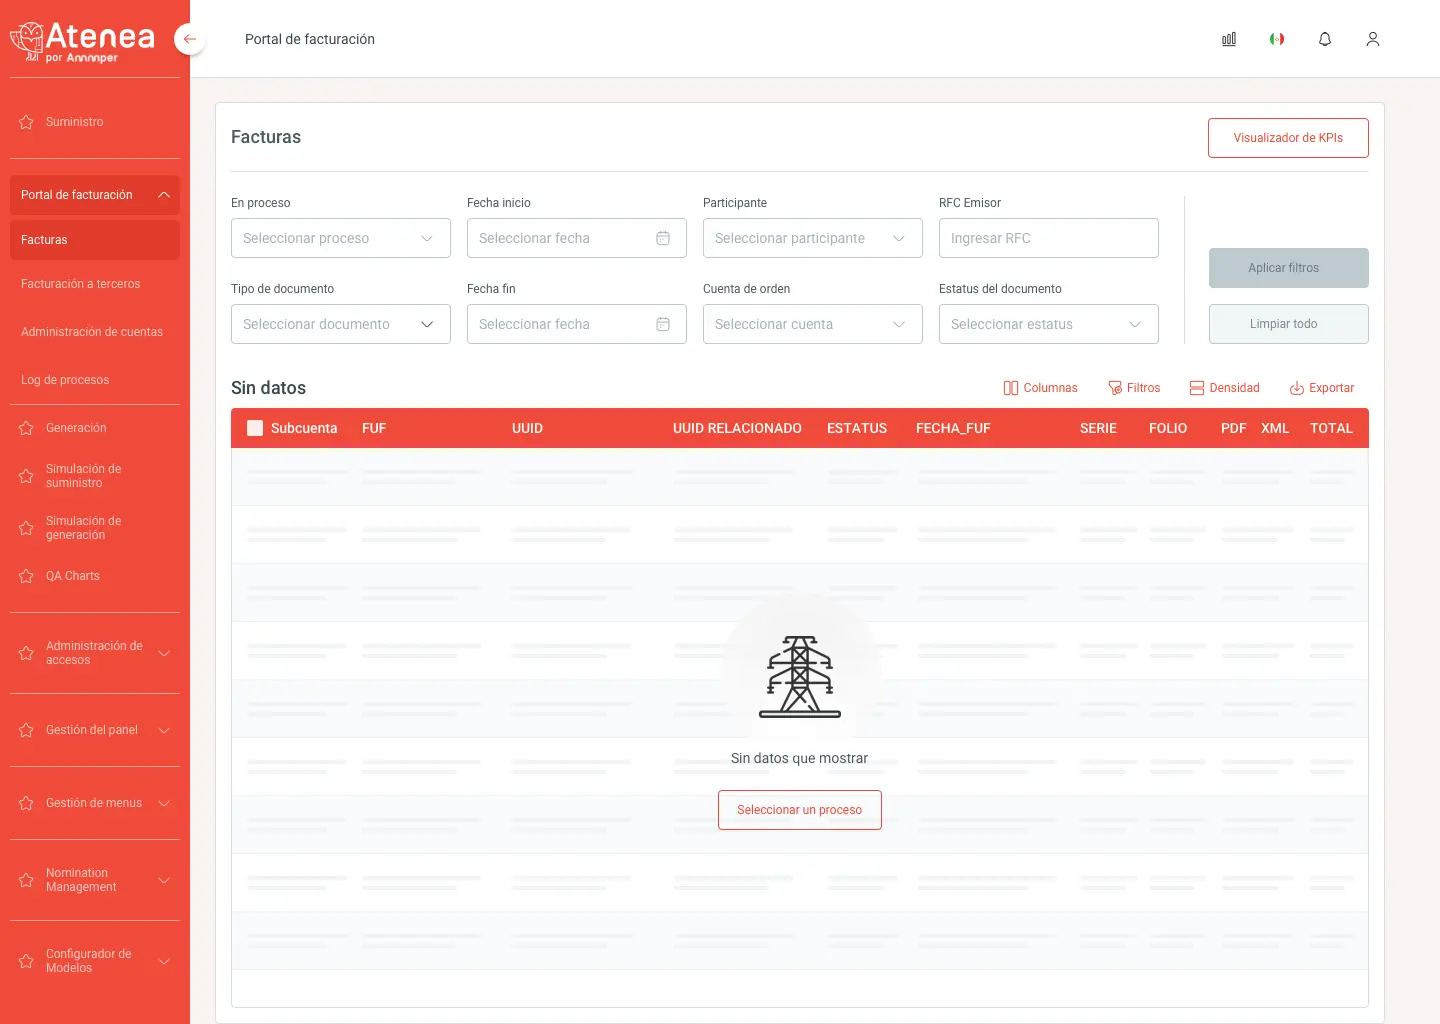Screen dimensions: 1440x1024
Task: Click the bar chart icon in header
Action: click(1229, 39)
